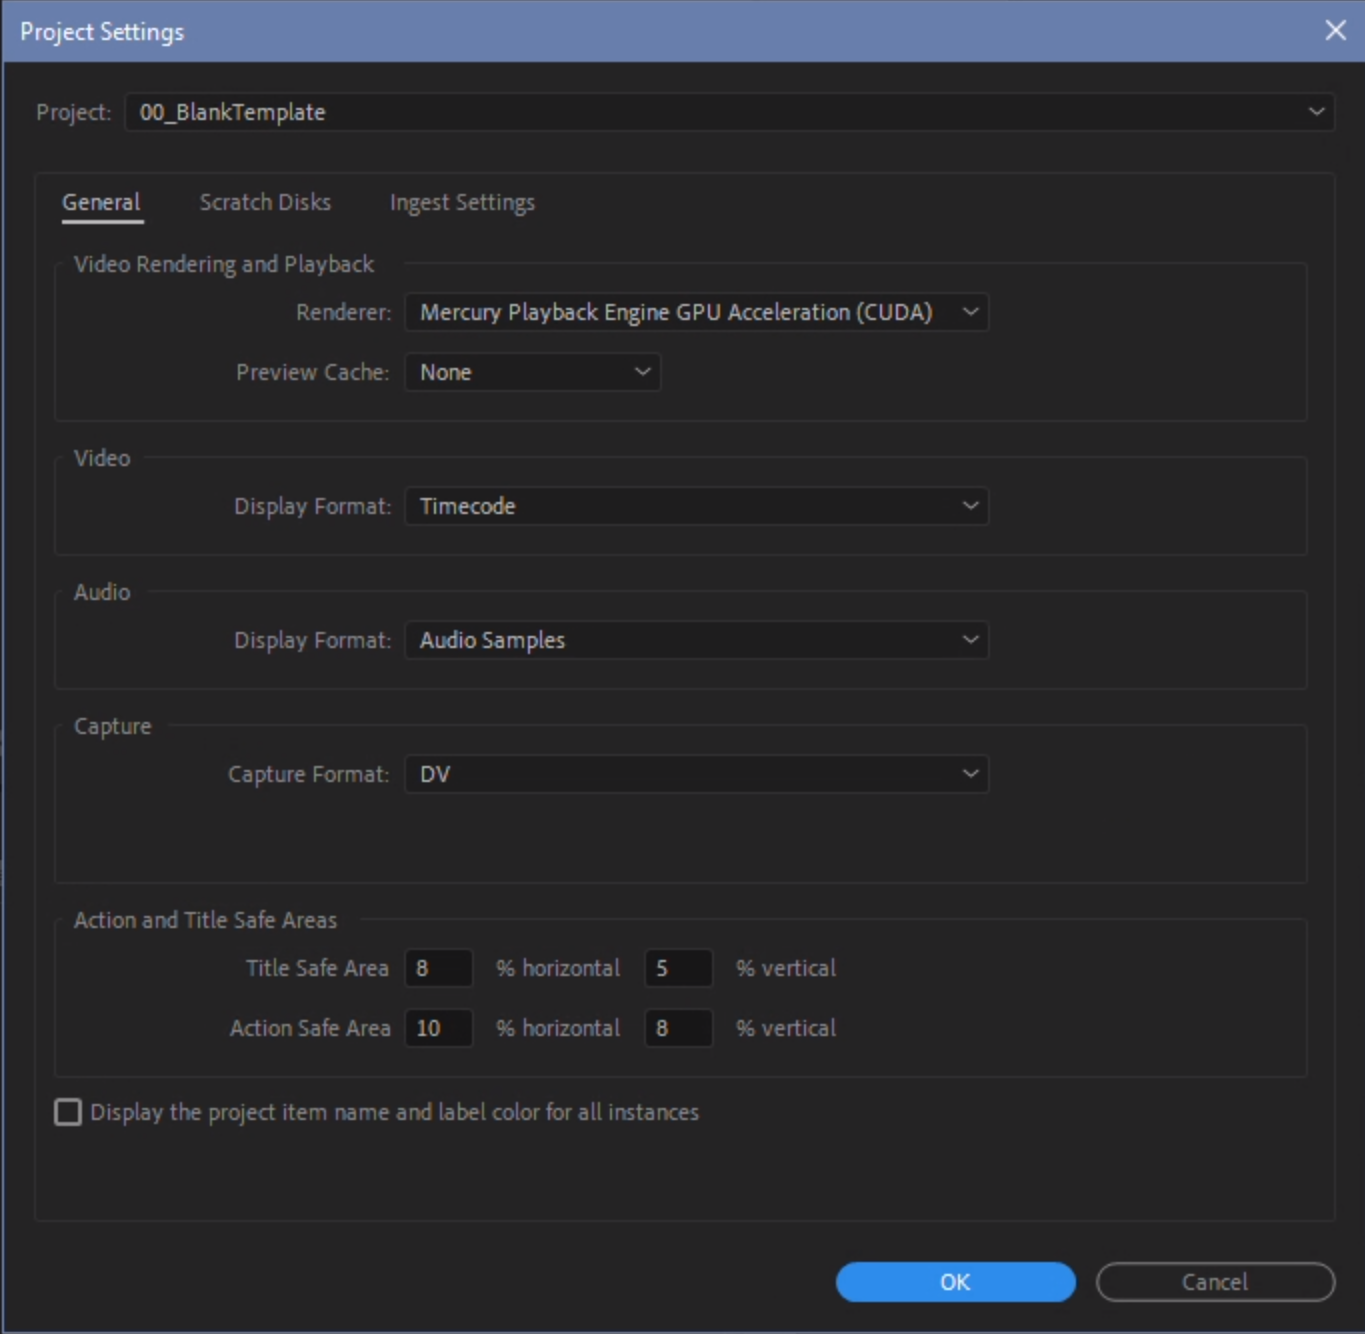The width and height of the screenshot is (1365, 1334).
Task: Open the Renderer combo box
Action: (697, 311)
